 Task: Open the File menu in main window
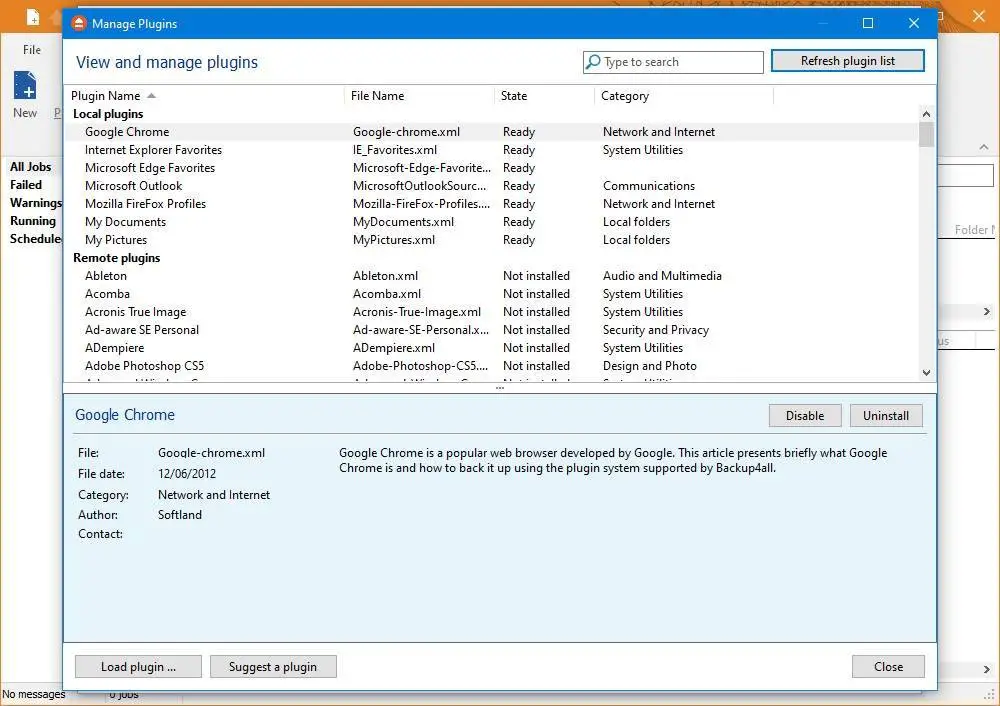[x=32, y=50]
